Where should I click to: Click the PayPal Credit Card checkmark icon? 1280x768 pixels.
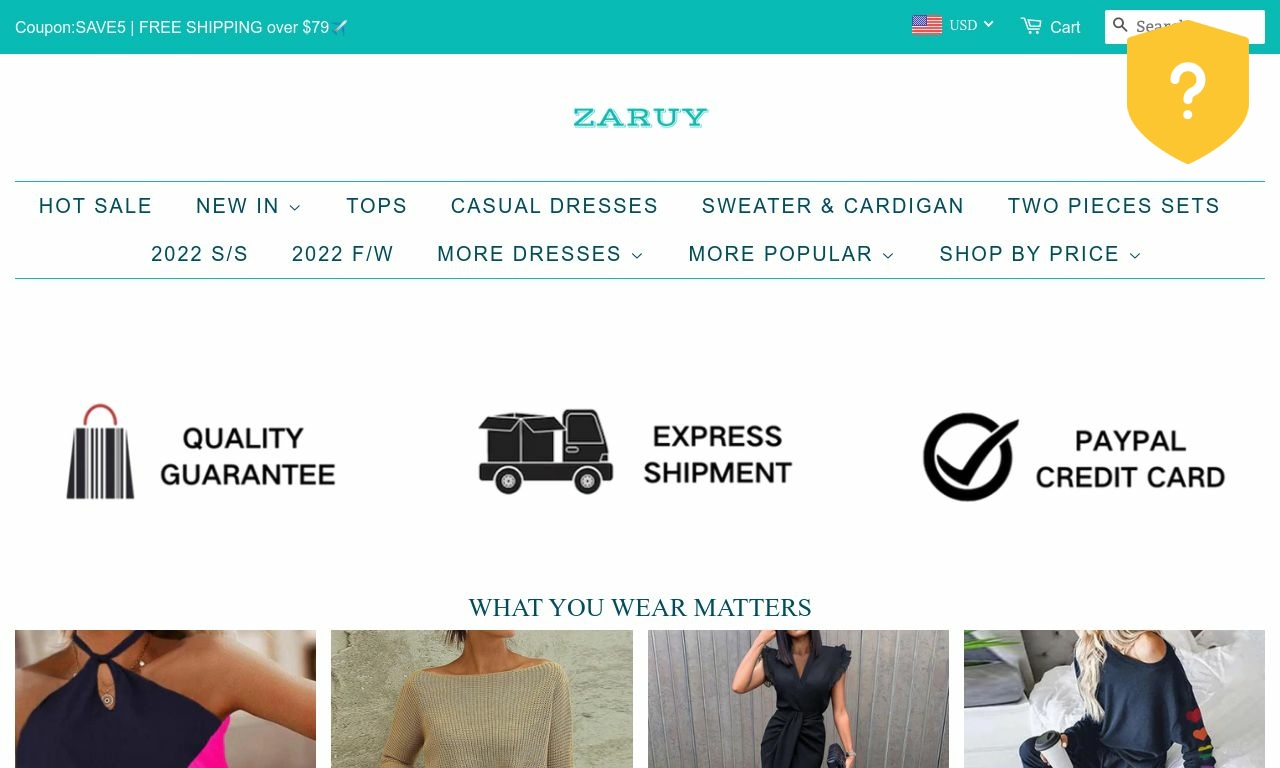[970, 456]
